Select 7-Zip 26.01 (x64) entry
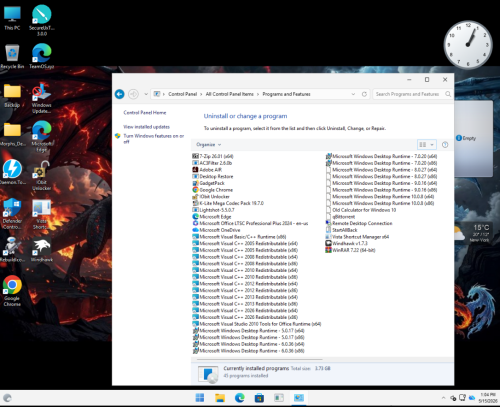 click(213, 156)
